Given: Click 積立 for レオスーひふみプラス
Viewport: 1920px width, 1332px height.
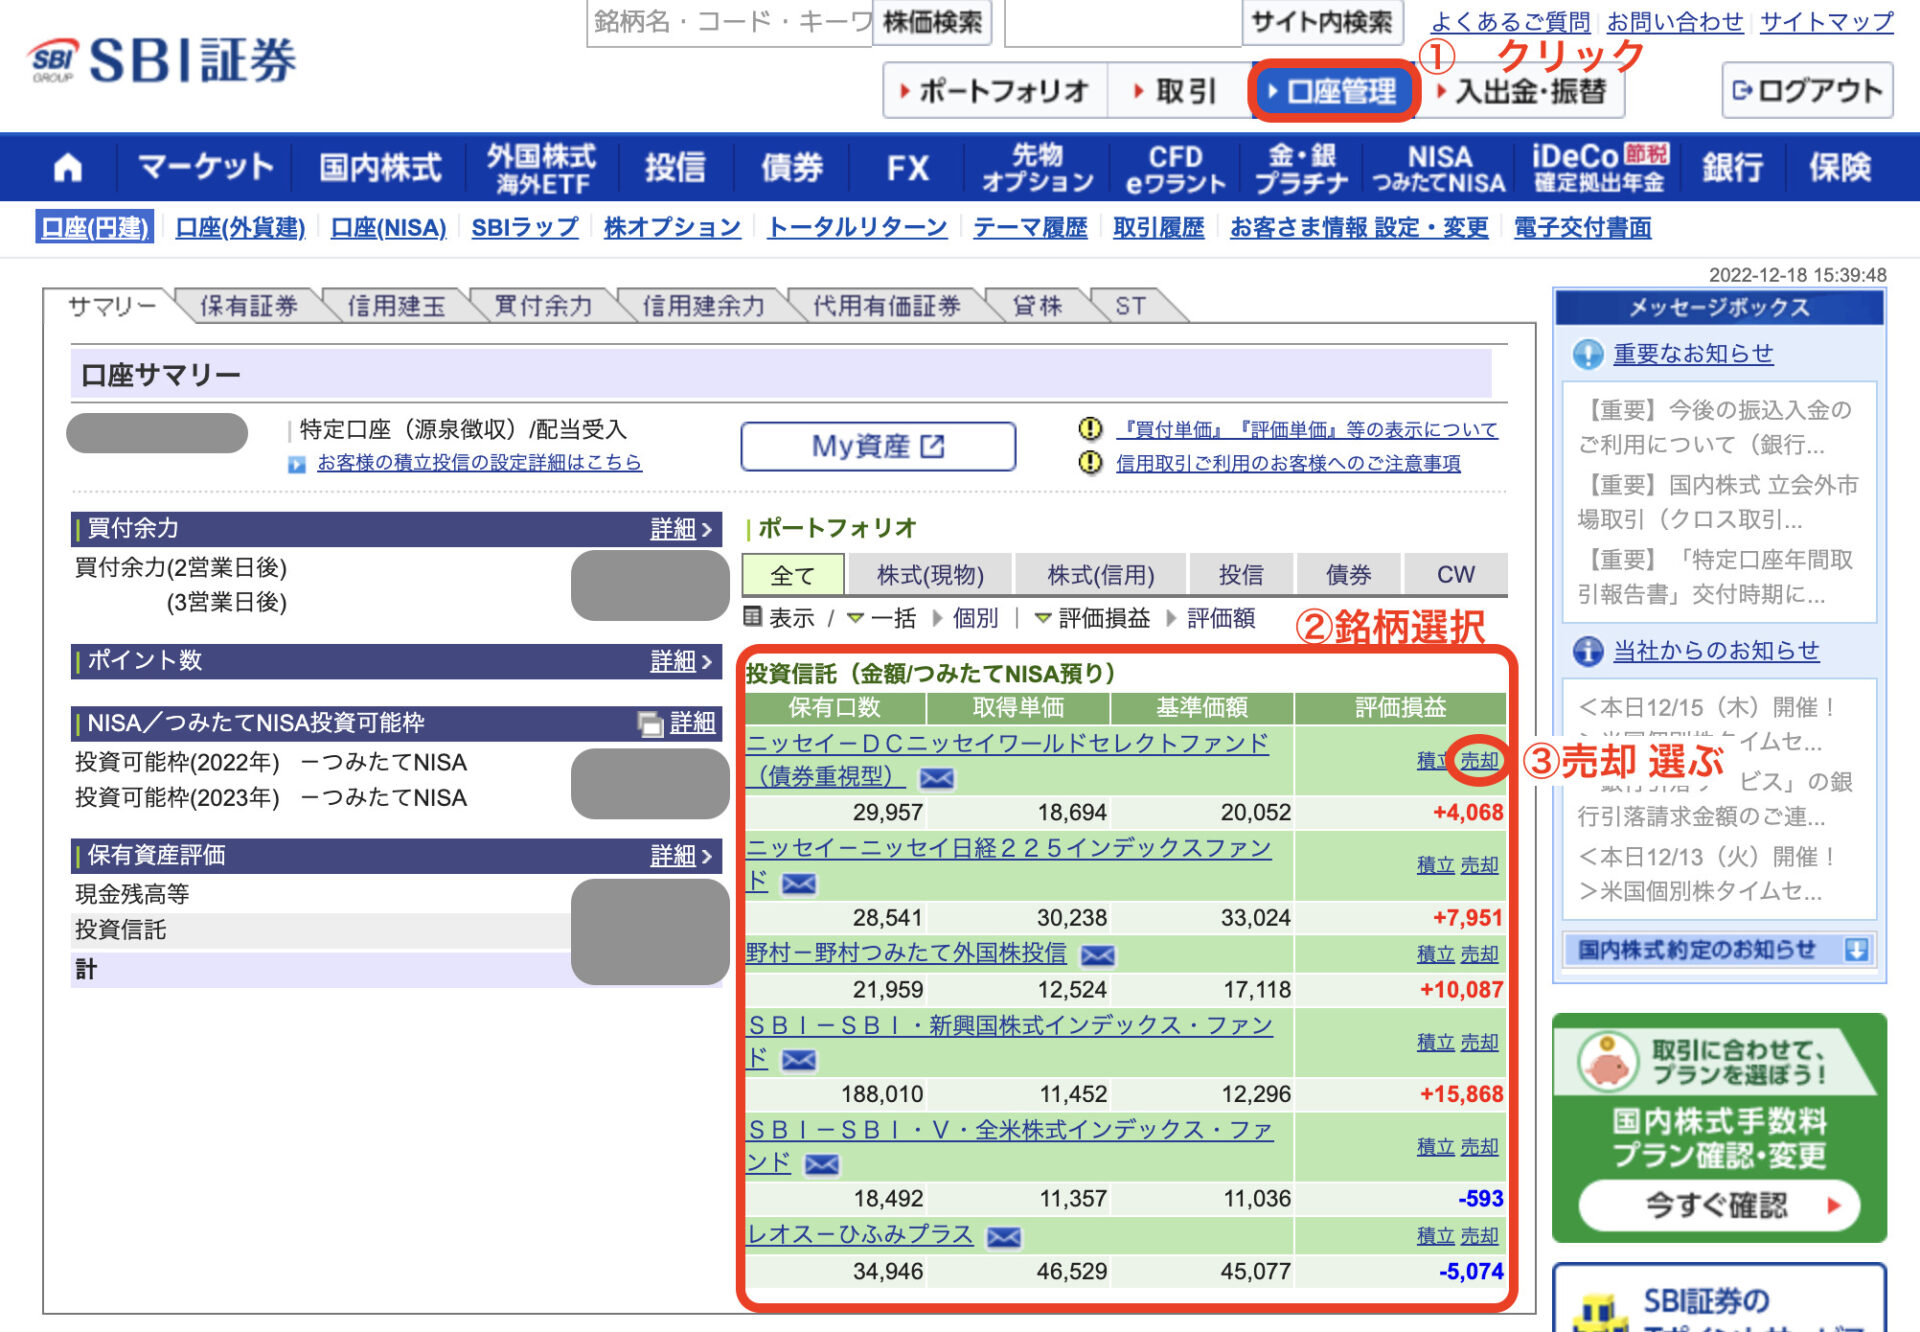Looking at the screenshot, I should coord(1436,1237).
